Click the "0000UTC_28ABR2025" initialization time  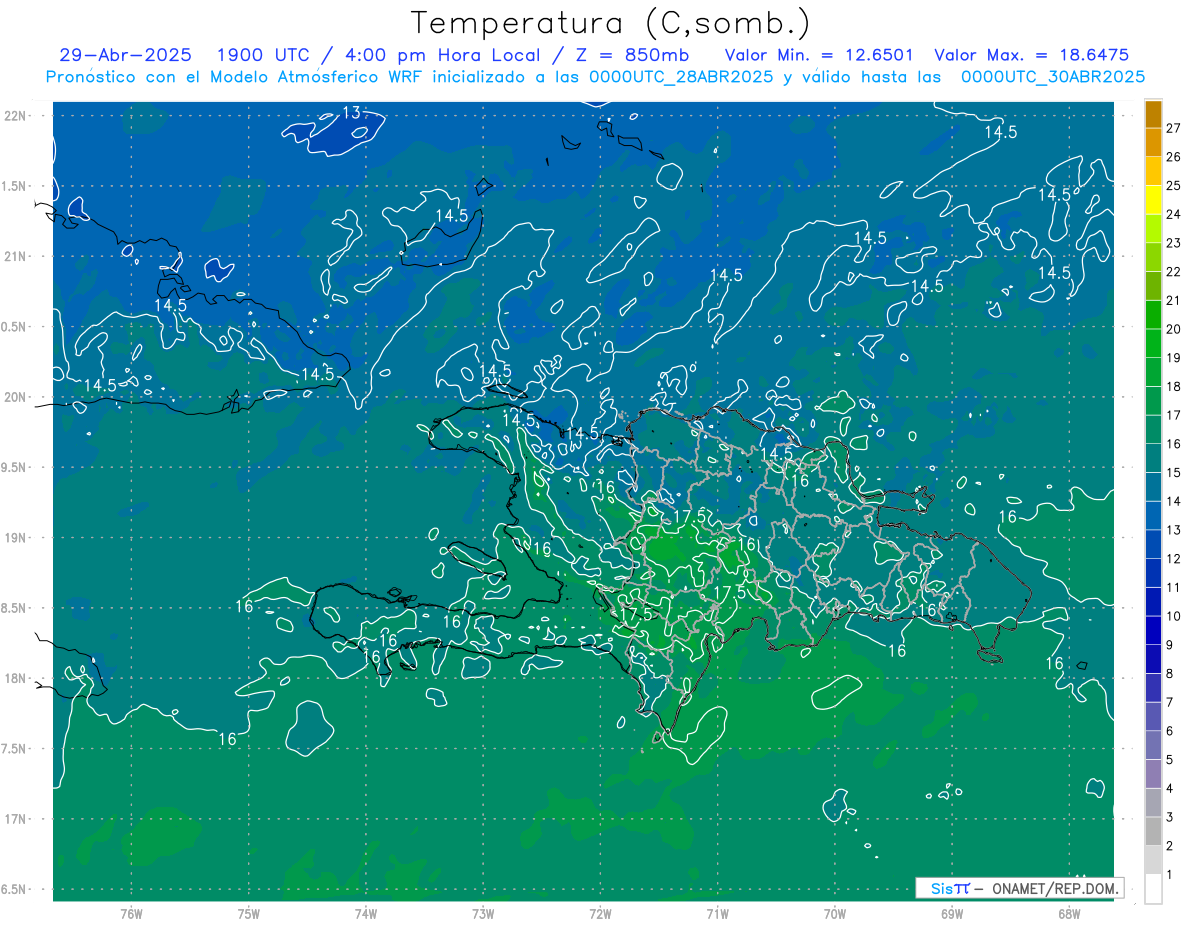pyautogui.click(x=681, y=77)
